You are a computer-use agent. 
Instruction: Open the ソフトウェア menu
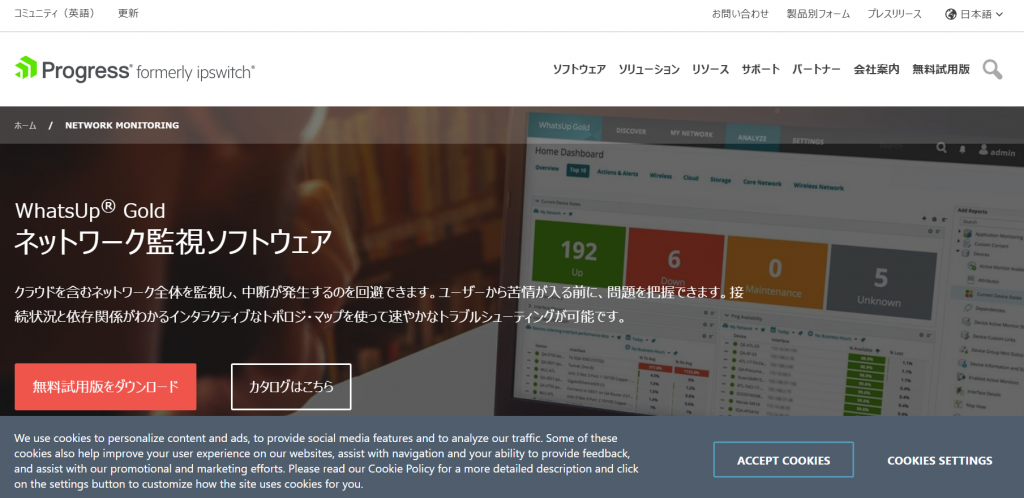point(579,69)
